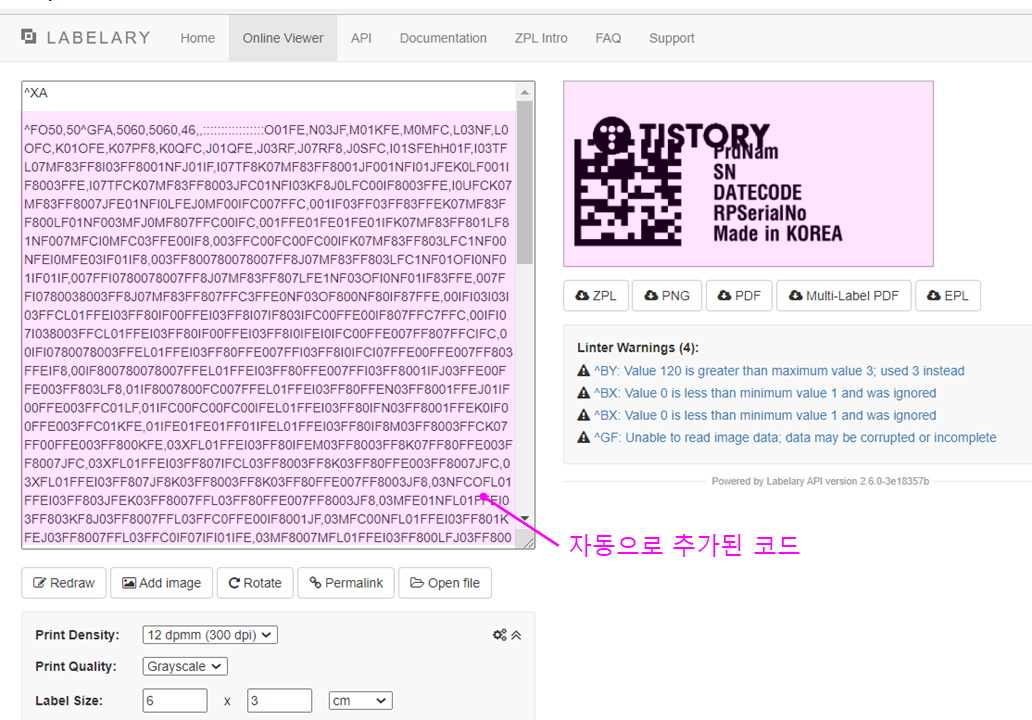
Task: Click the Print Density label
Action: [77, 635]
